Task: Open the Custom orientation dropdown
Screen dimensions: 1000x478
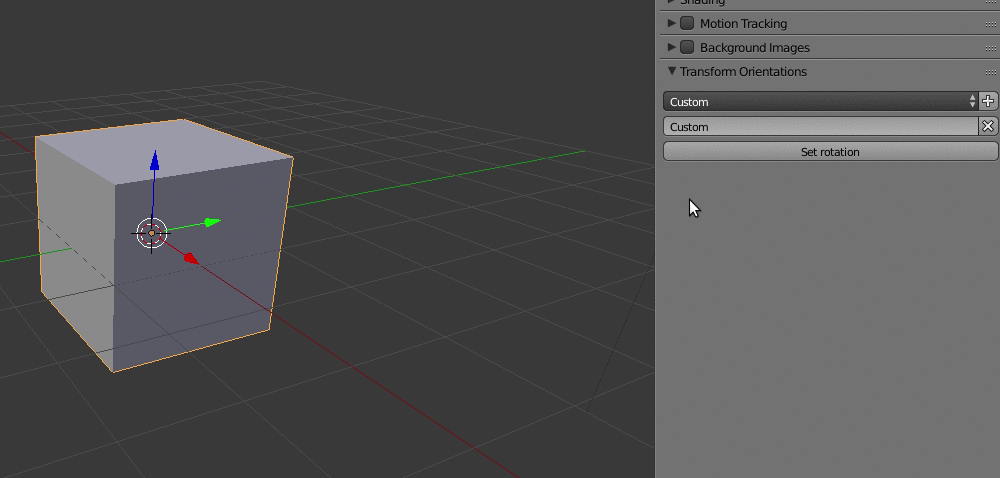Action: pos(820,101)
